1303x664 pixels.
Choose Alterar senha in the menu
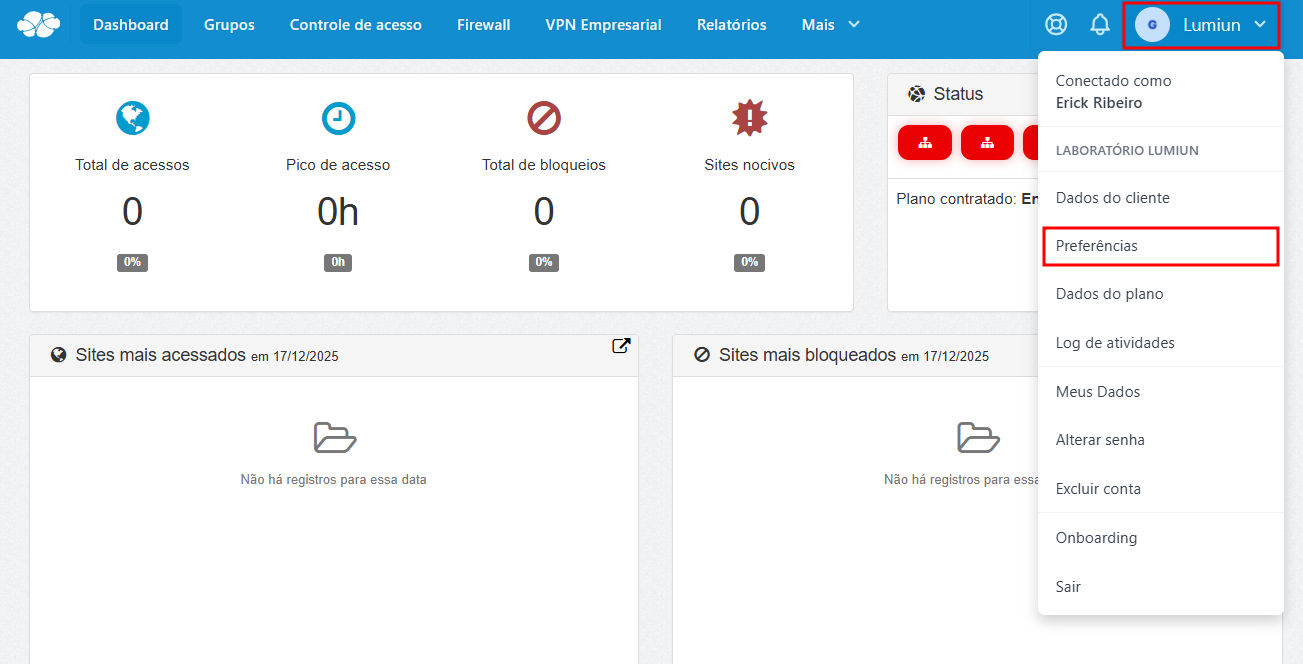coord(1100,440)
